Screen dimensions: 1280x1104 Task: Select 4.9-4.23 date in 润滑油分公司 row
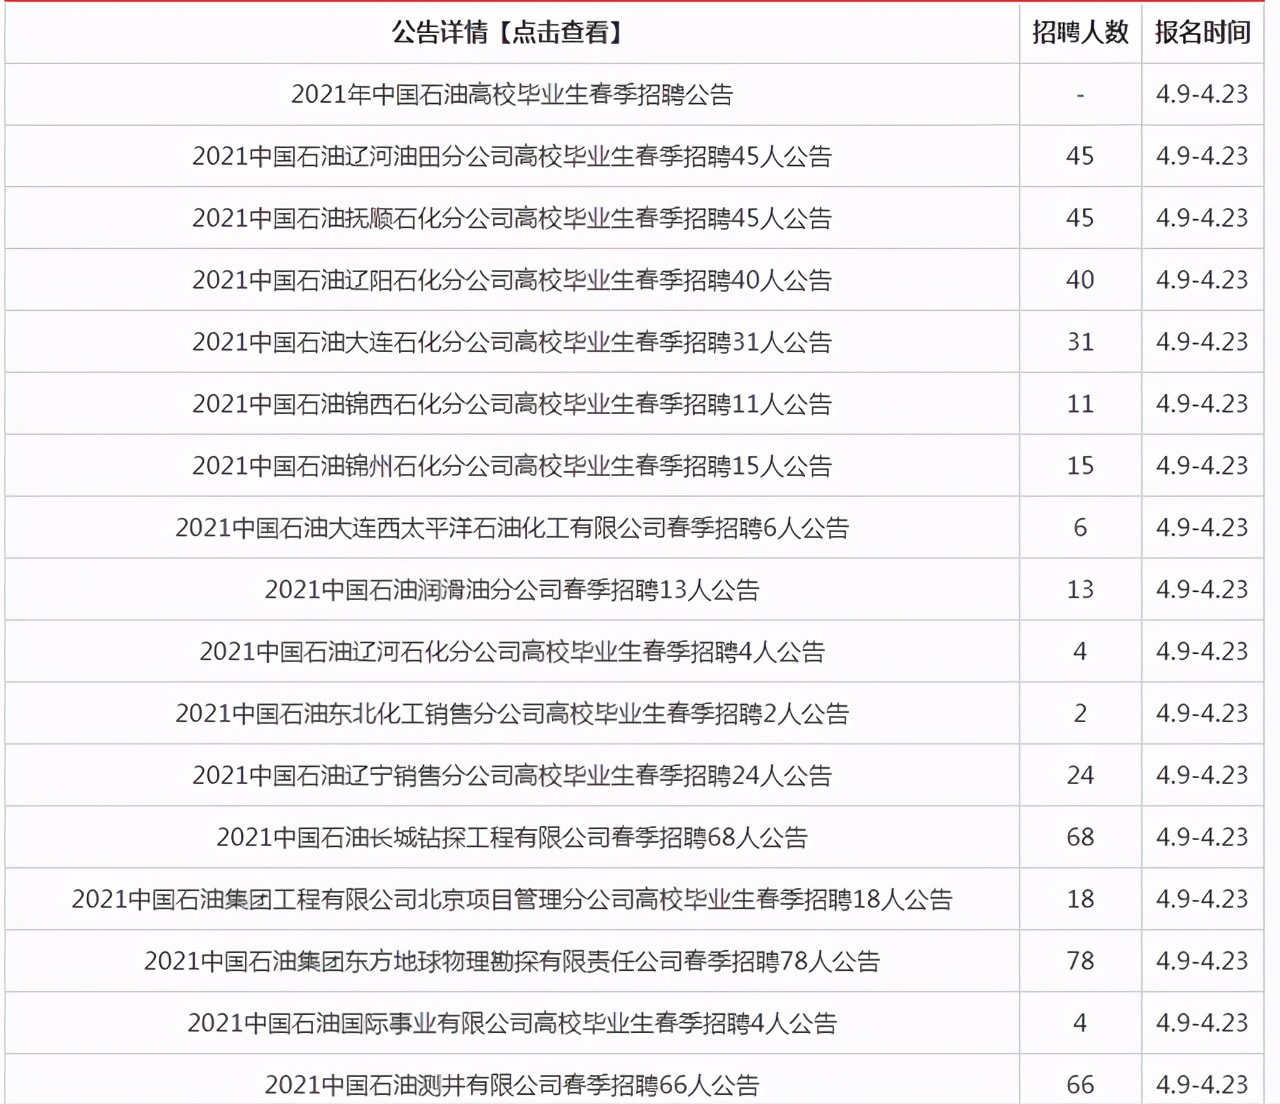(x=1203, y=590)
